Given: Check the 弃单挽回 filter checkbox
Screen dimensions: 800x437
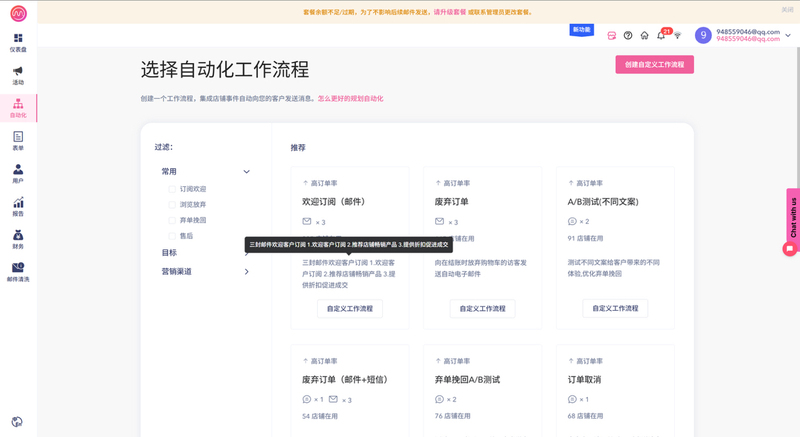Looking at the screenshot, I should [x=172, y=220].
